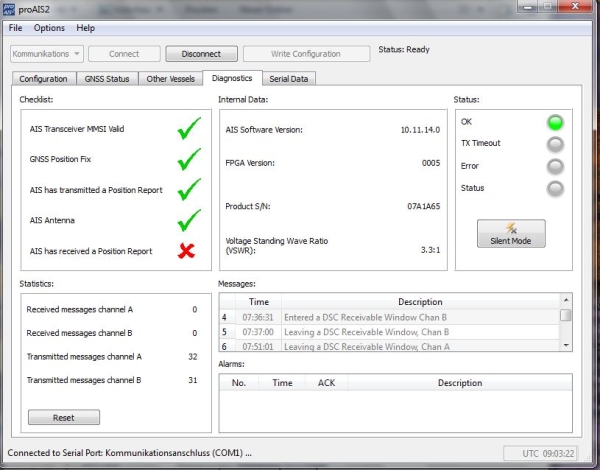
Task: Close the proAIS2 window
Action: click(x=576, y=7)
